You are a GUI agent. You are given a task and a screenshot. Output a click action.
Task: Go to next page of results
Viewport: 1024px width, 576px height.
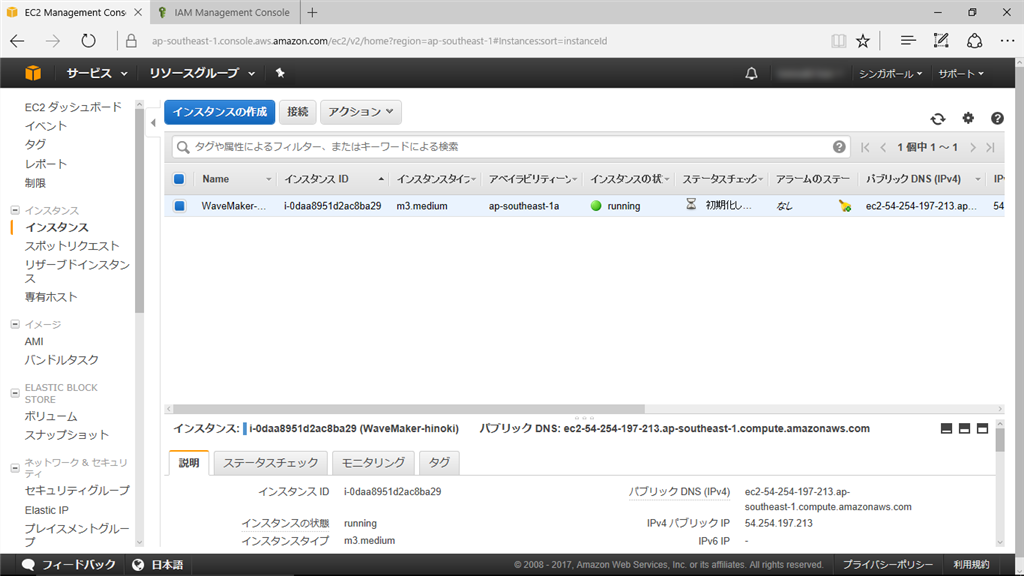(x=972, y=148)
